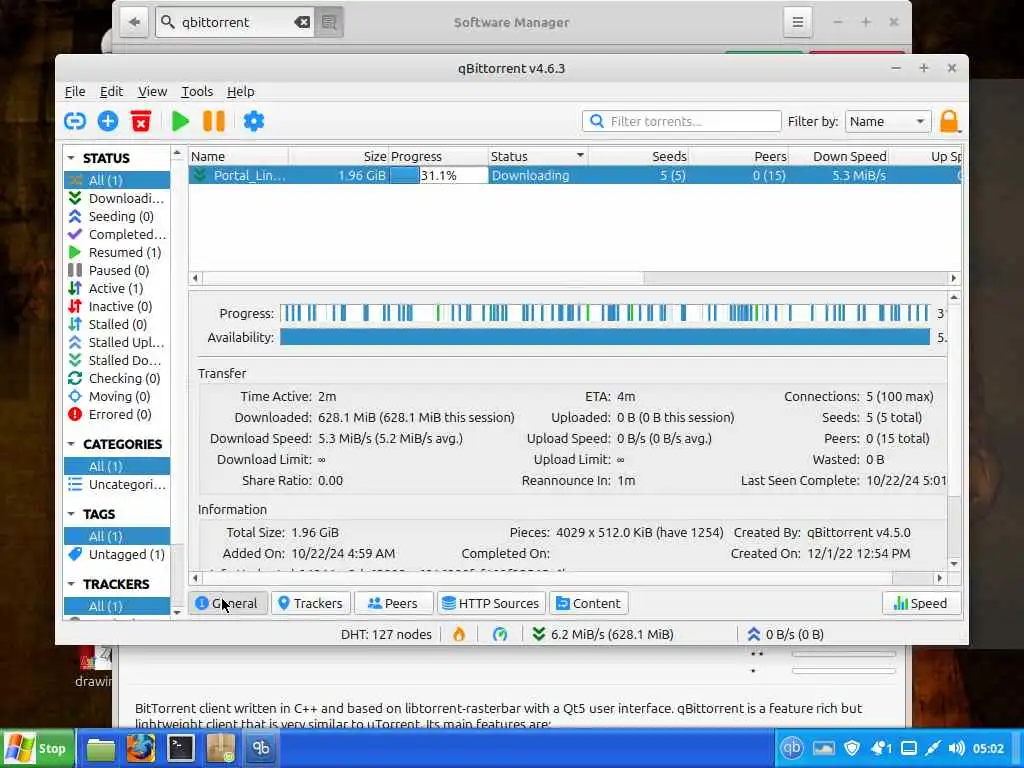This screenshot has height=768, width=1024.
Task: Click the pieces Progress bar
Action: (605, 313)
